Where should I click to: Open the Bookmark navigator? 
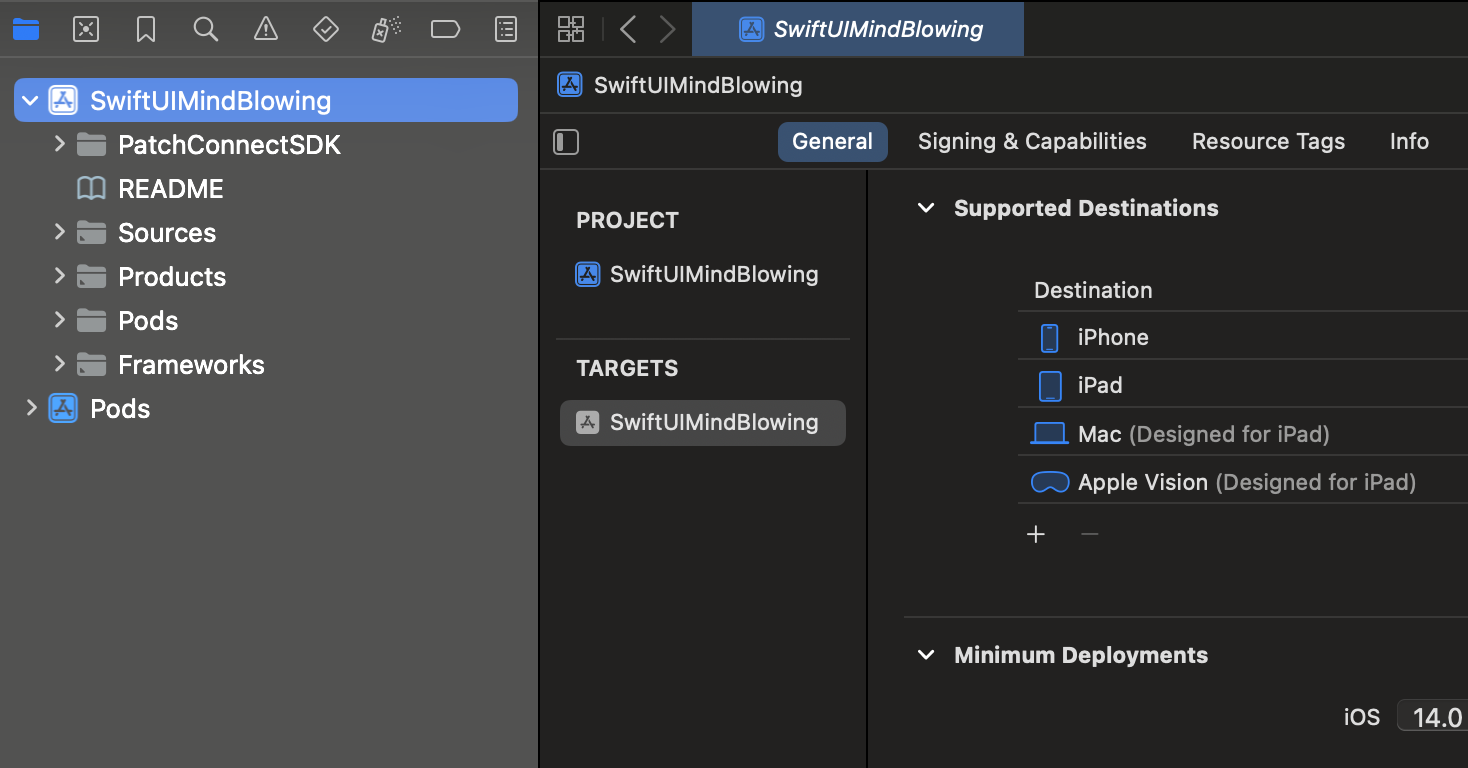point(146,30)
